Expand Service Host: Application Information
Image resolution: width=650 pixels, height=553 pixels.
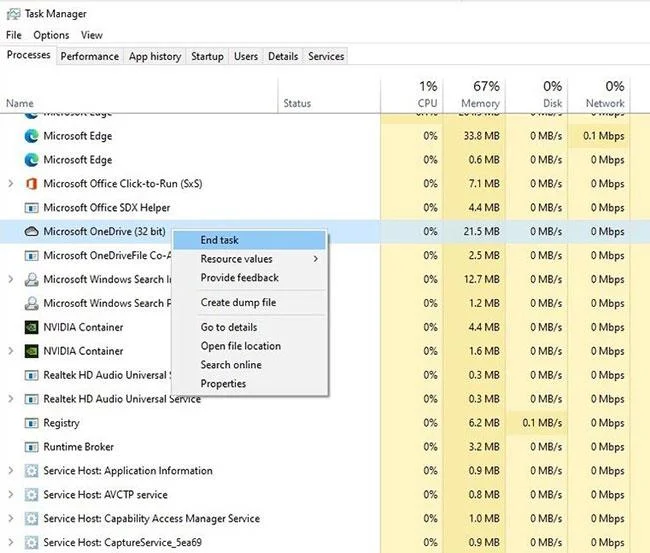[x=11, y=471]
